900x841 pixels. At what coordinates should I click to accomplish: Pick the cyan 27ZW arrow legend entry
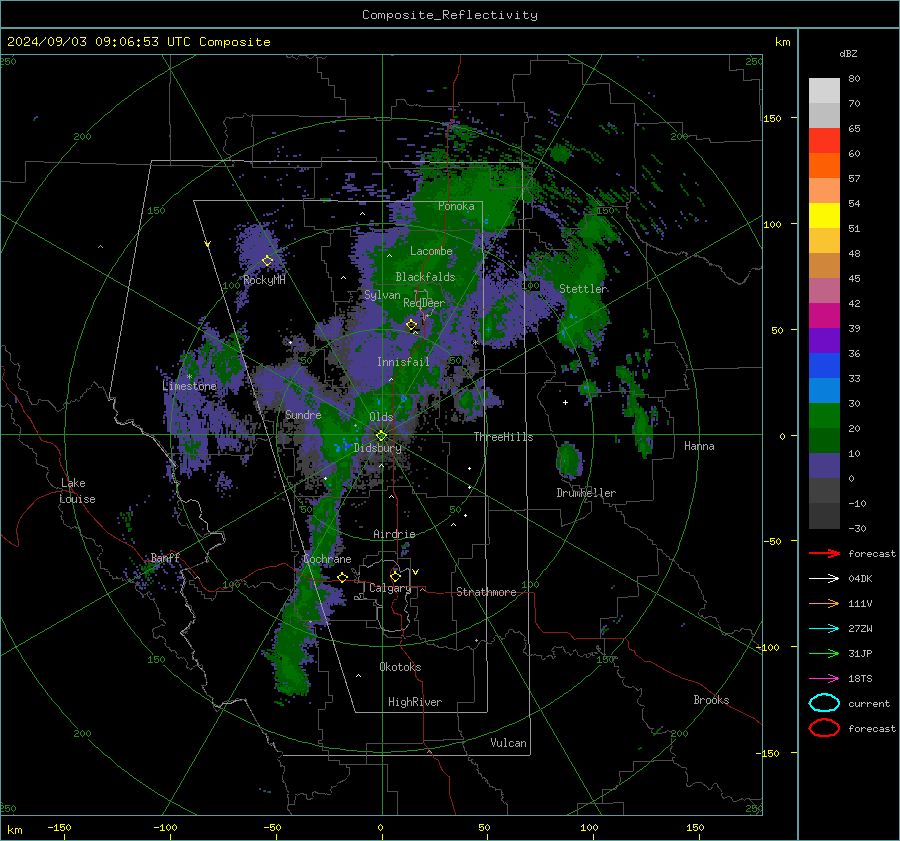(824, 629)
